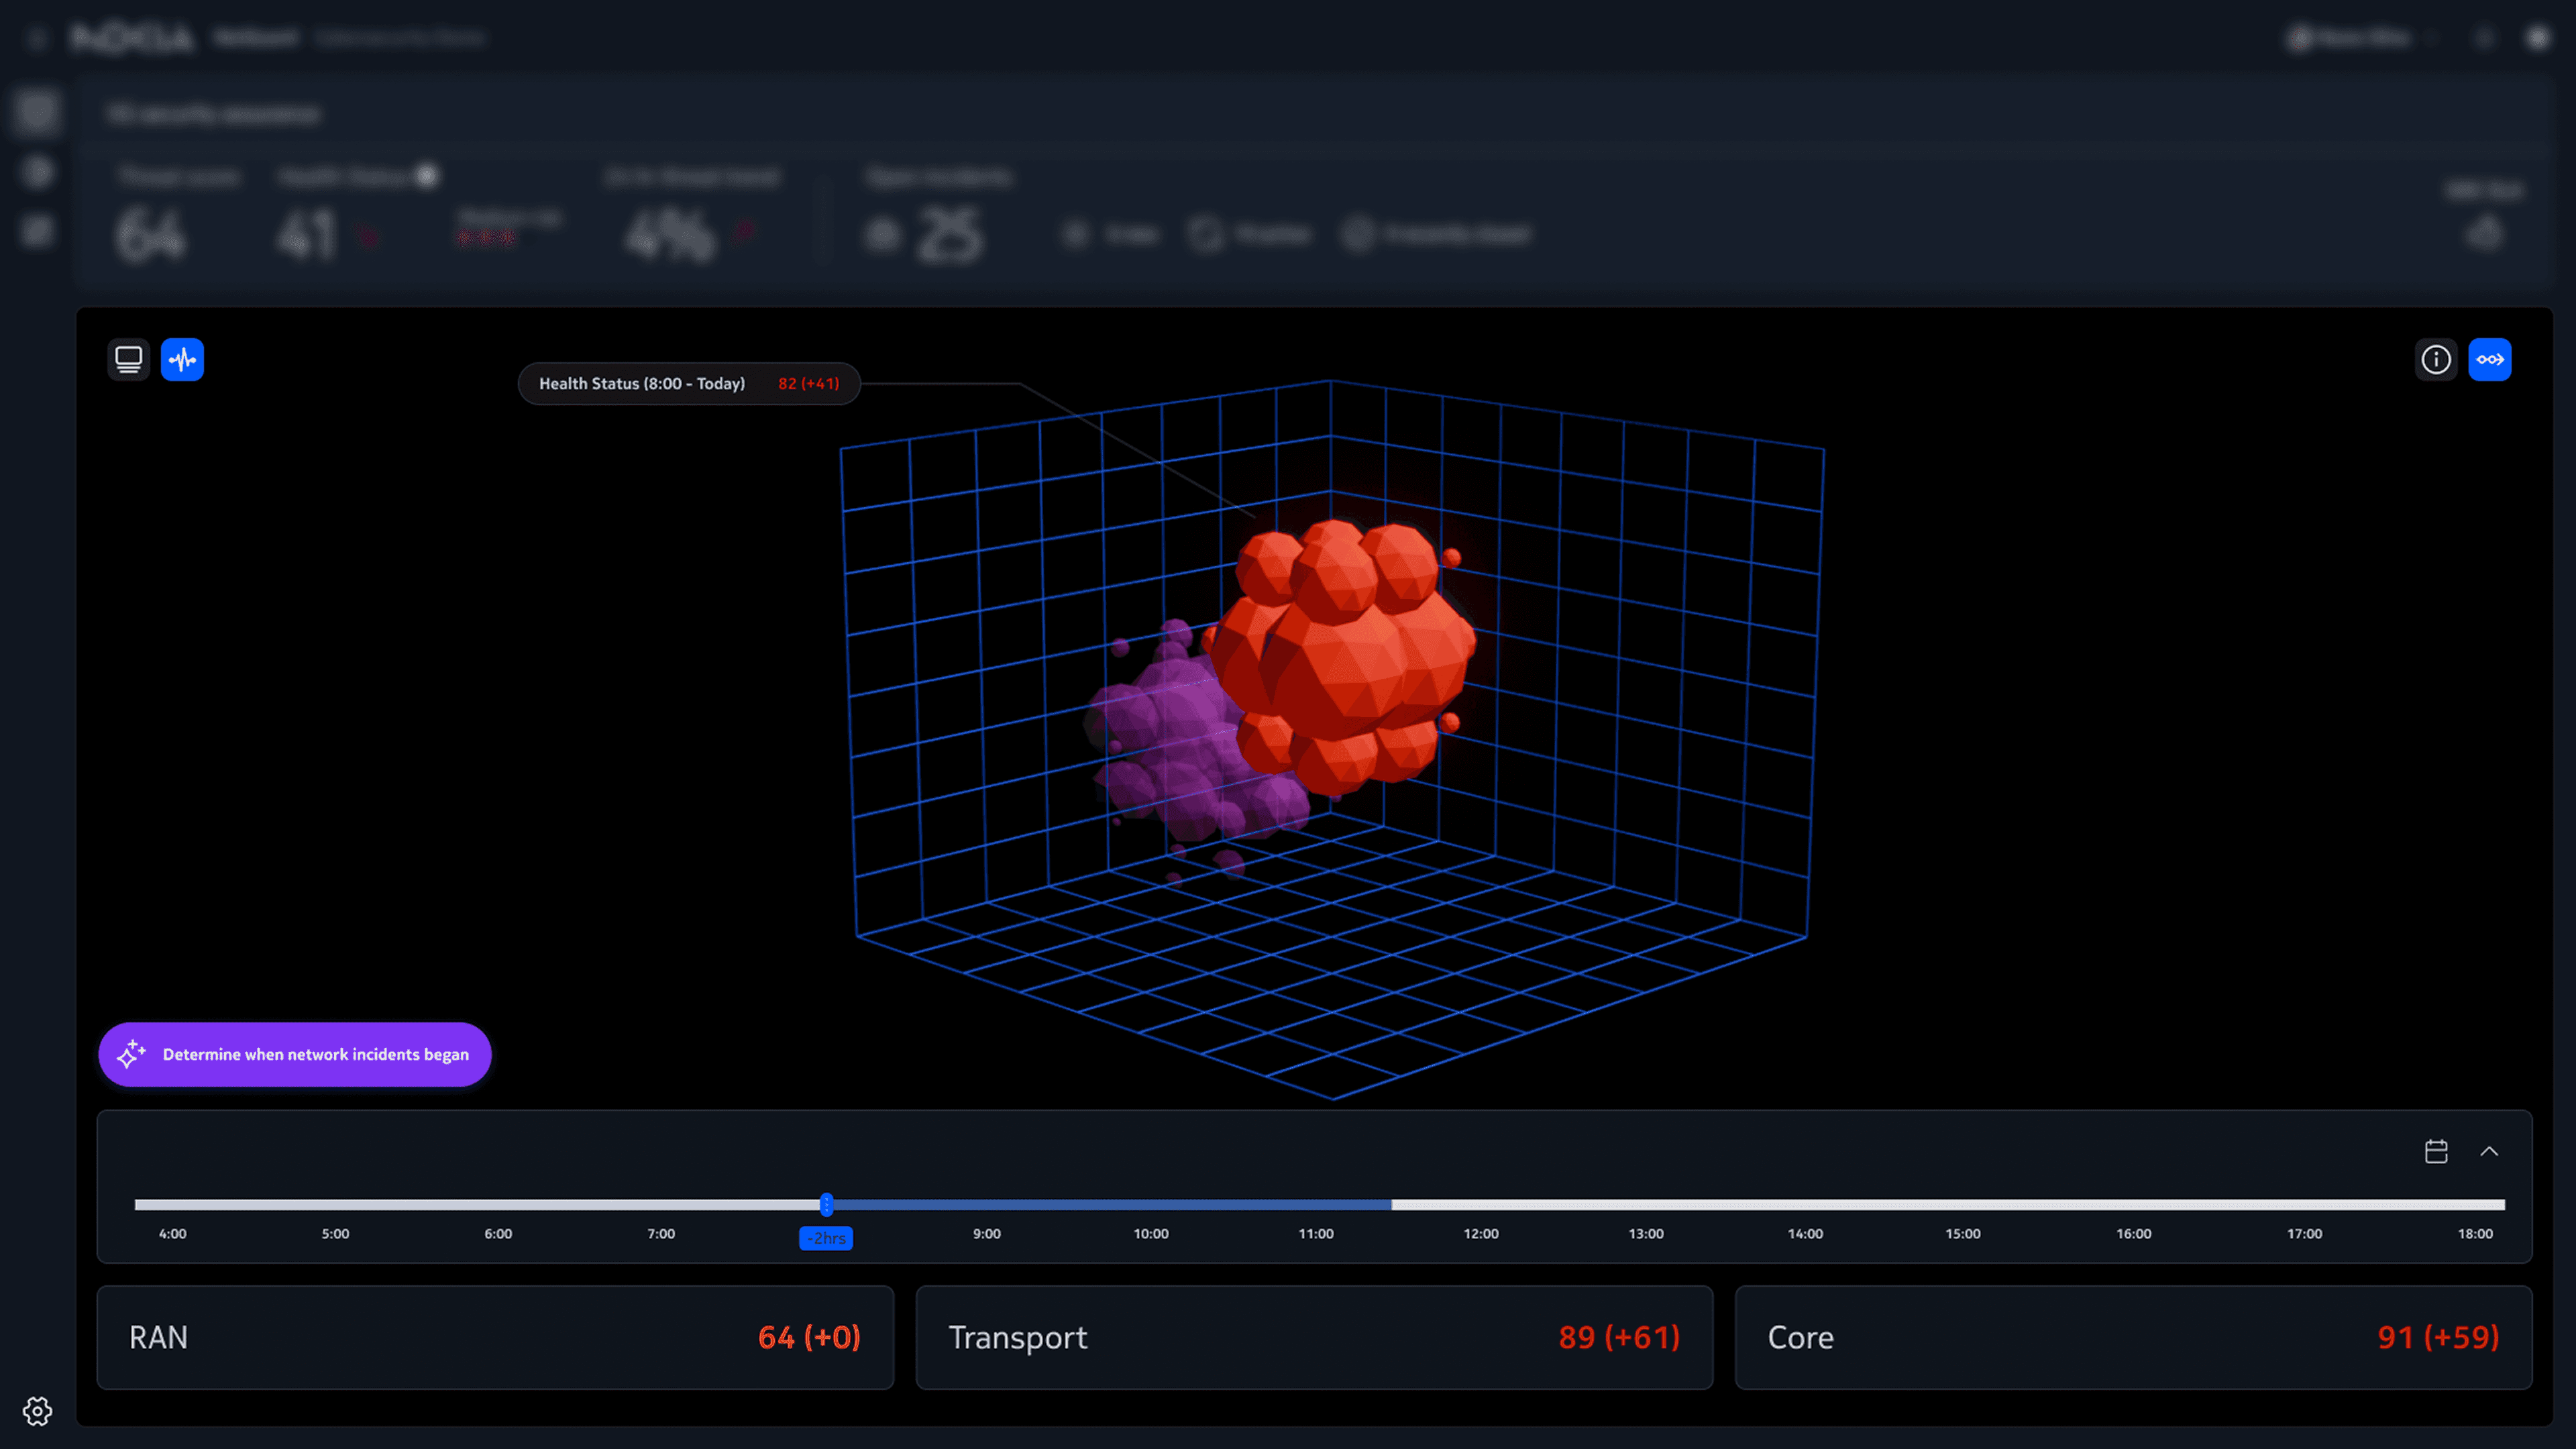Select the -2hrs timeline marker label
This screenshot has height=1449, width=2576.
(x=826, y=1238)
